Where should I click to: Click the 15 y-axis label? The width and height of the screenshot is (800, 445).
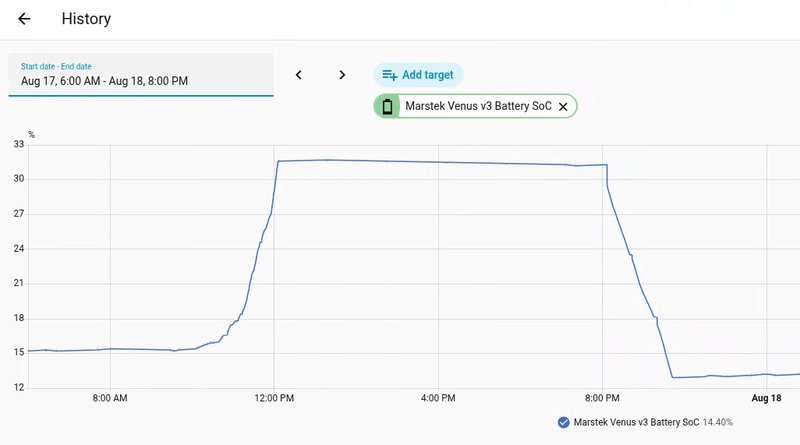pos(19,352)
